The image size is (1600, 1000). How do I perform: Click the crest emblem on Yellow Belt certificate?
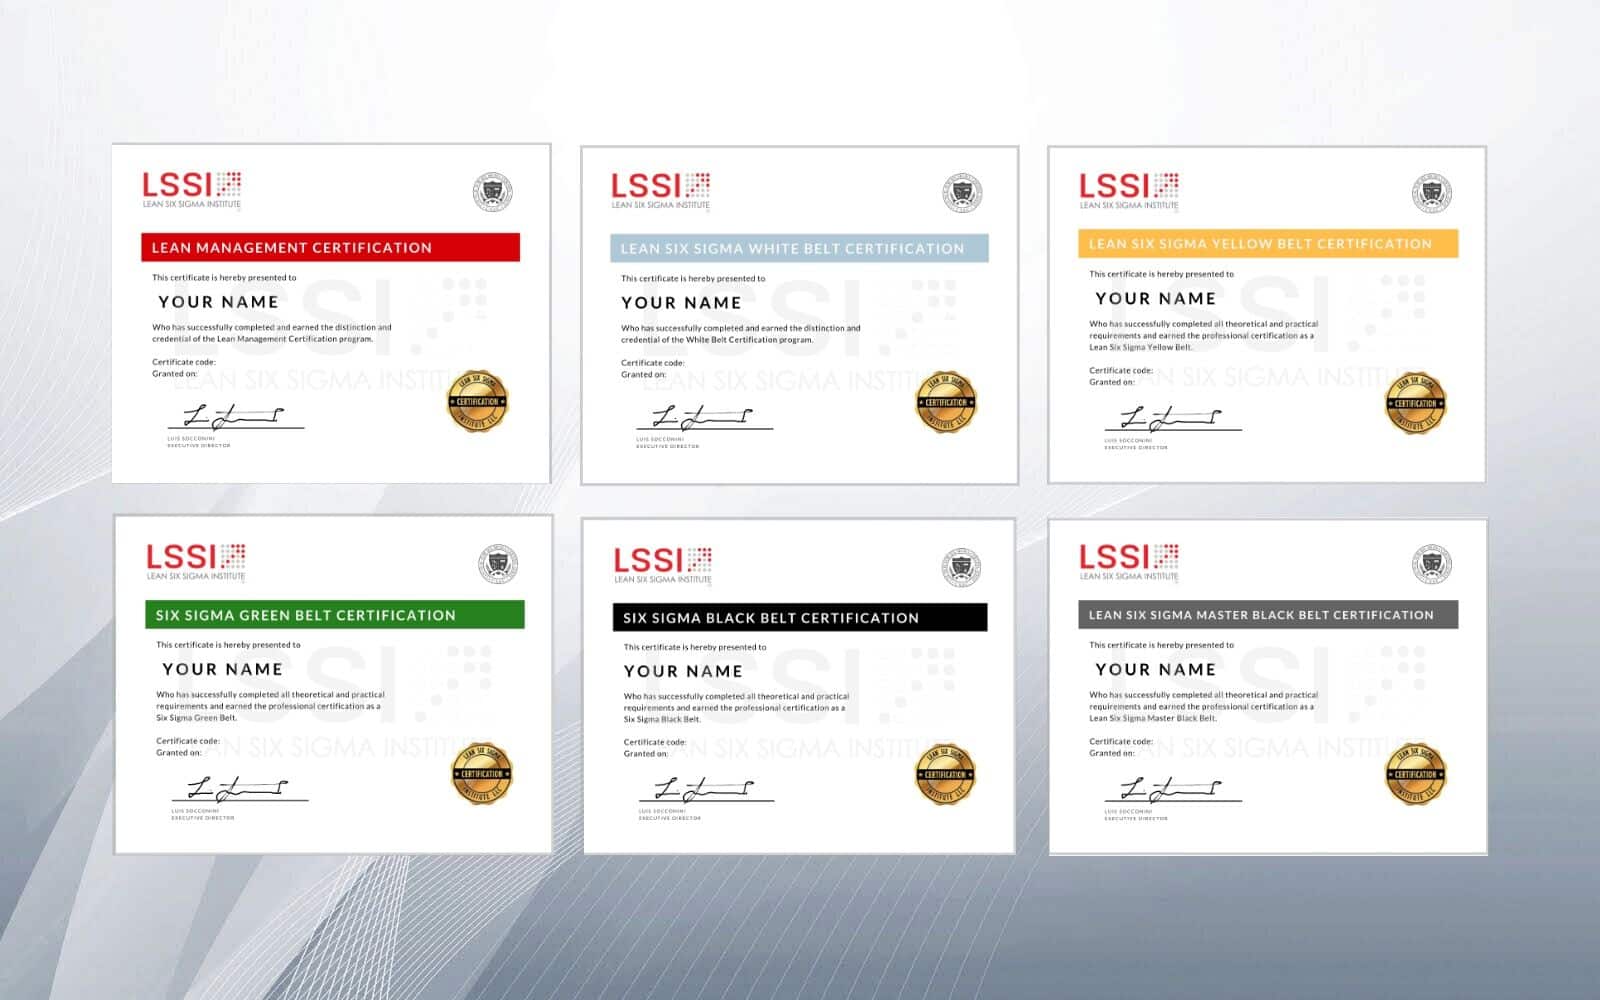click(1431, 192)
